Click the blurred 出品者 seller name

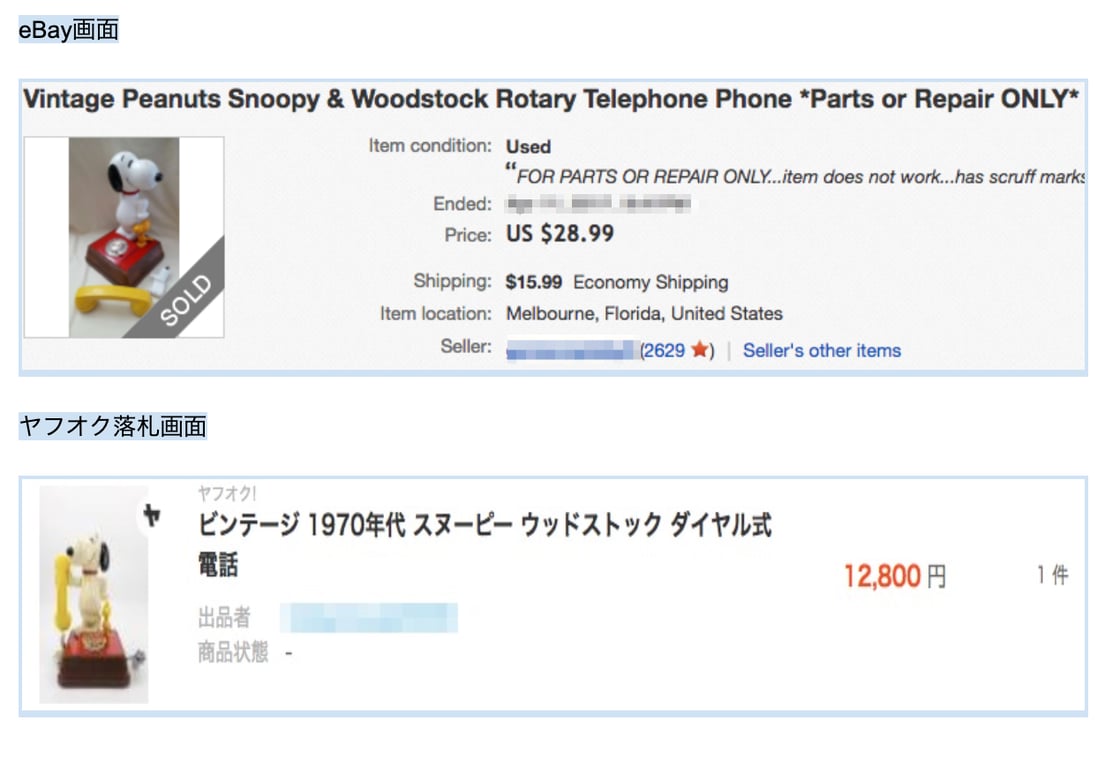tap(368, 618)
